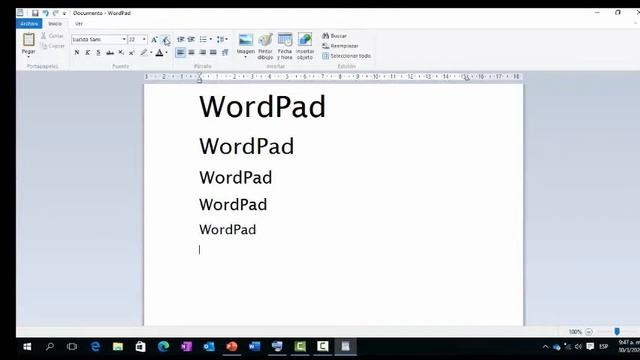Click the text highlight color pen
Screen dimensions: 640x360
[x=143, y=52]
